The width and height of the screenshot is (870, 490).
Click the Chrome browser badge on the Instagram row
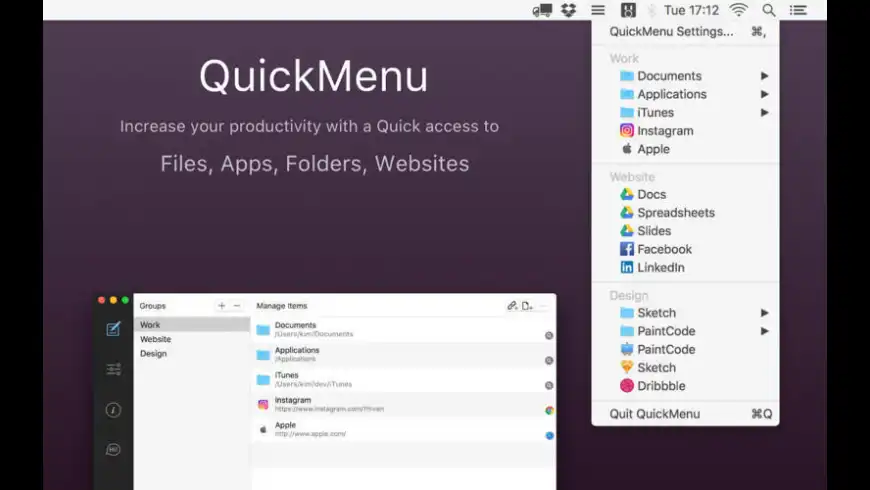(549, 411)
